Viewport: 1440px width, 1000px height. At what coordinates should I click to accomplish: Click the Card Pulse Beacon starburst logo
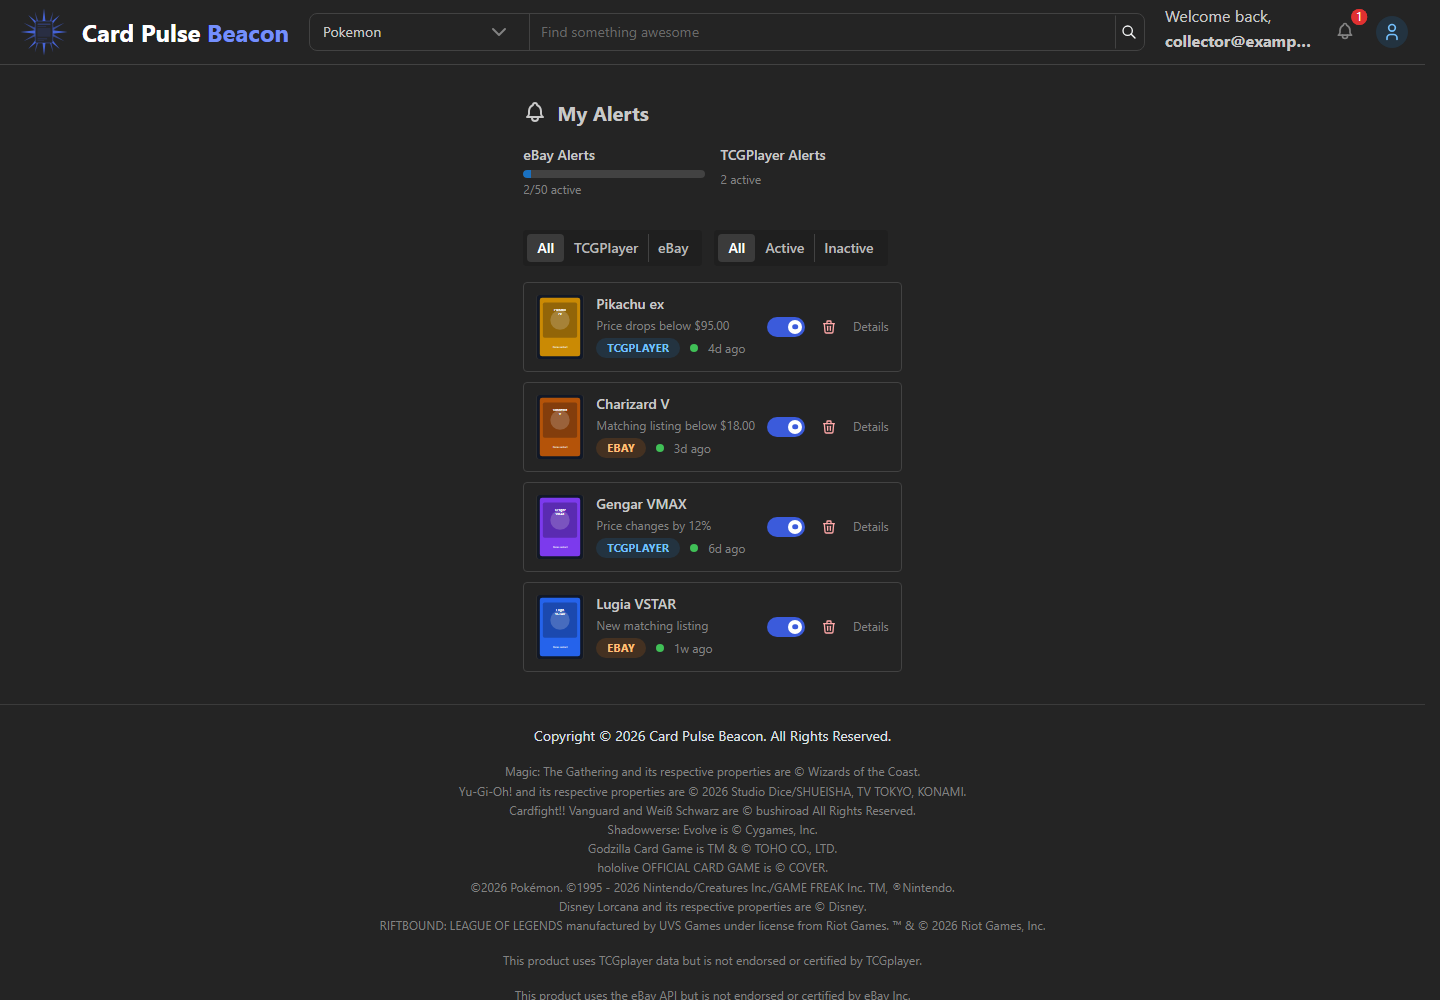[44, 32]
